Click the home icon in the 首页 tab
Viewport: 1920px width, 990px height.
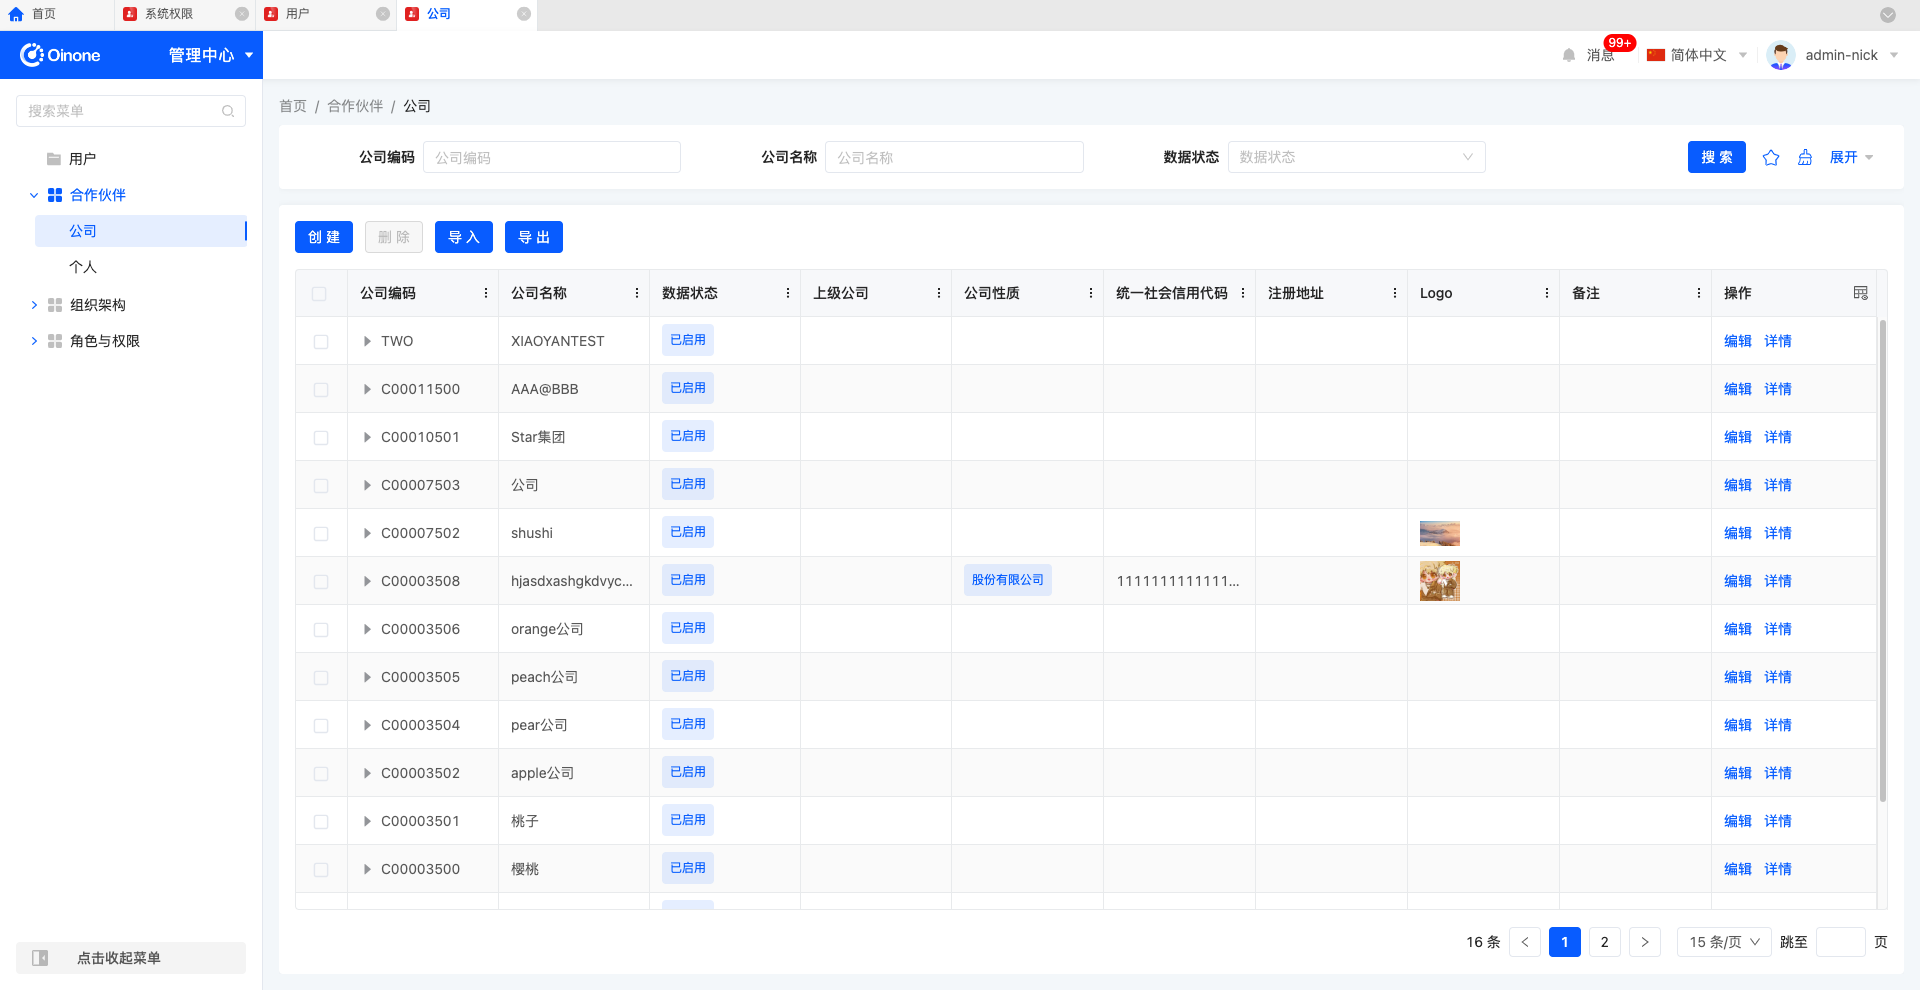[16, 14]
